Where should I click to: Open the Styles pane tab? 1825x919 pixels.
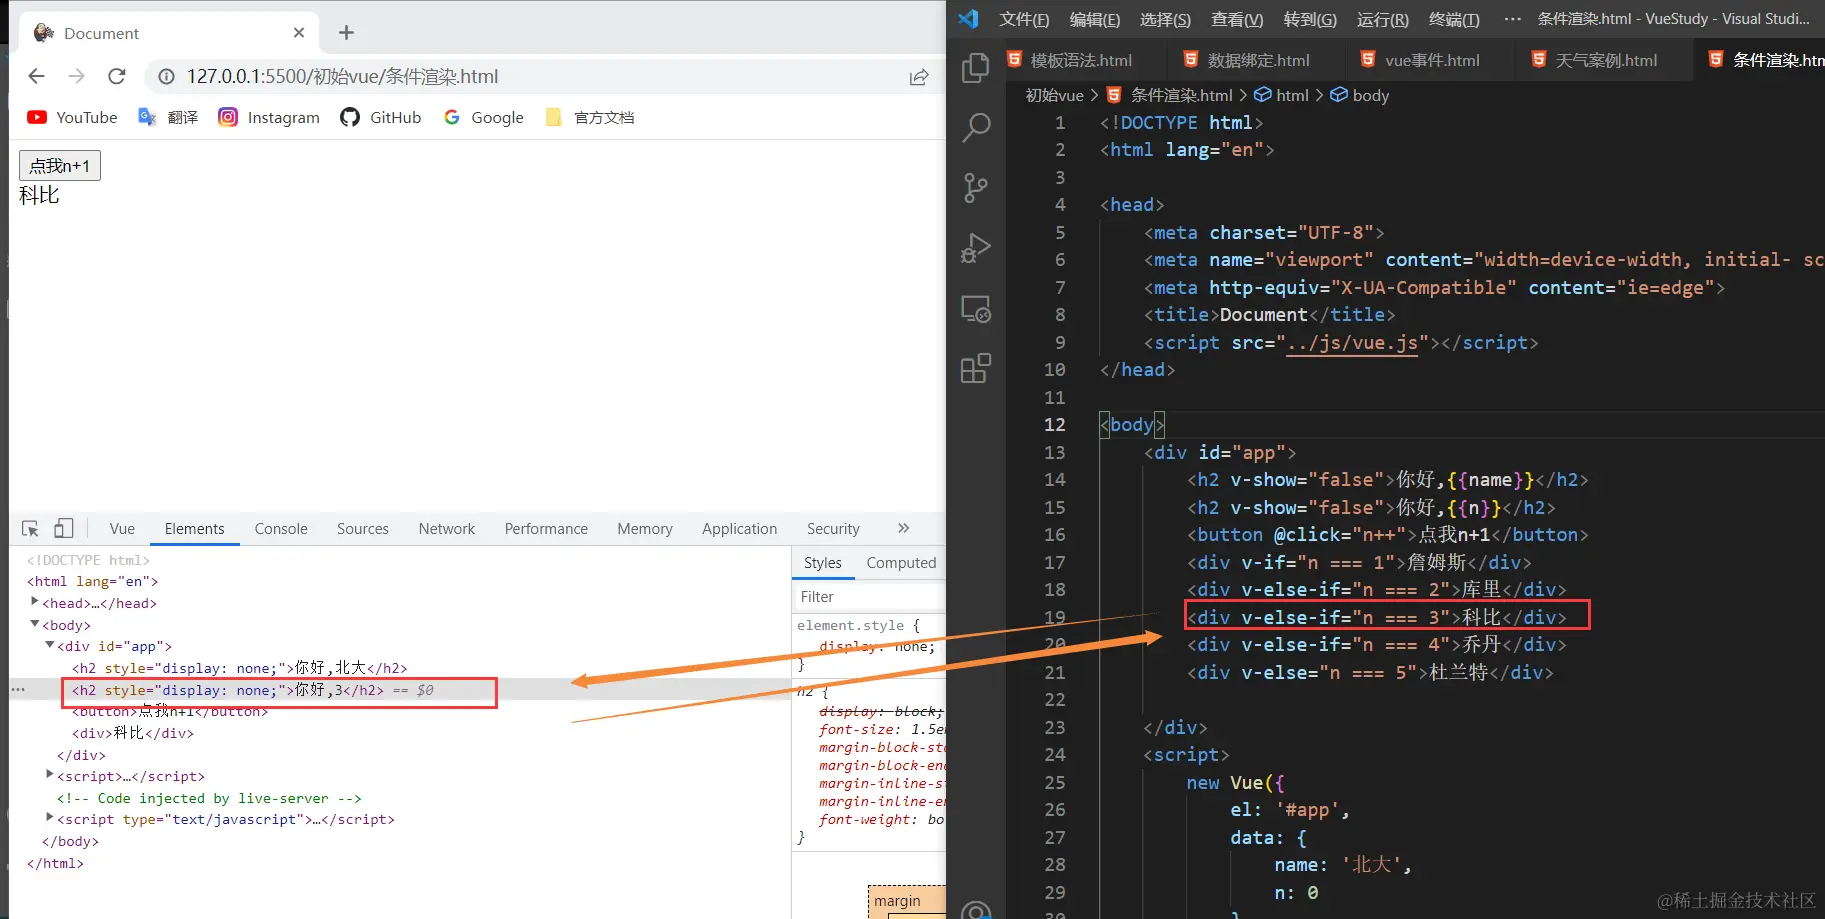(x=823, y=563)
